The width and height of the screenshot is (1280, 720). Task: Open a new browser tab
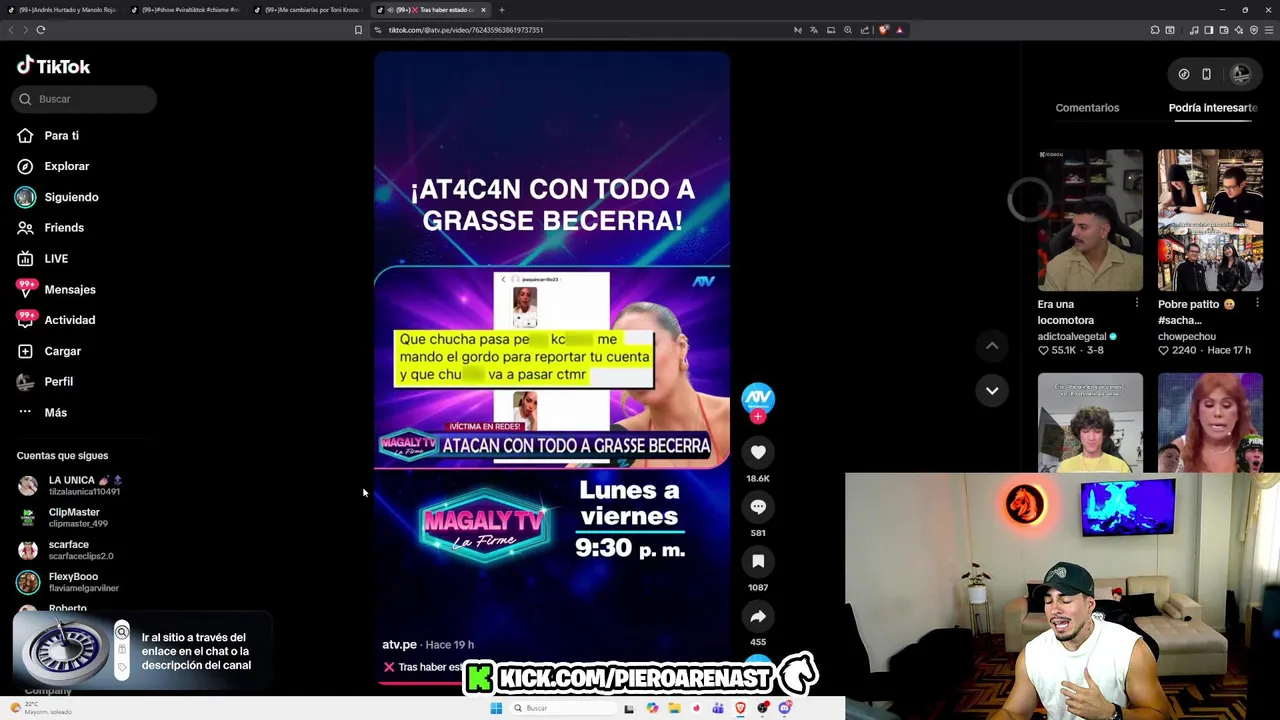pyautogui.click(x=501, y=10)
